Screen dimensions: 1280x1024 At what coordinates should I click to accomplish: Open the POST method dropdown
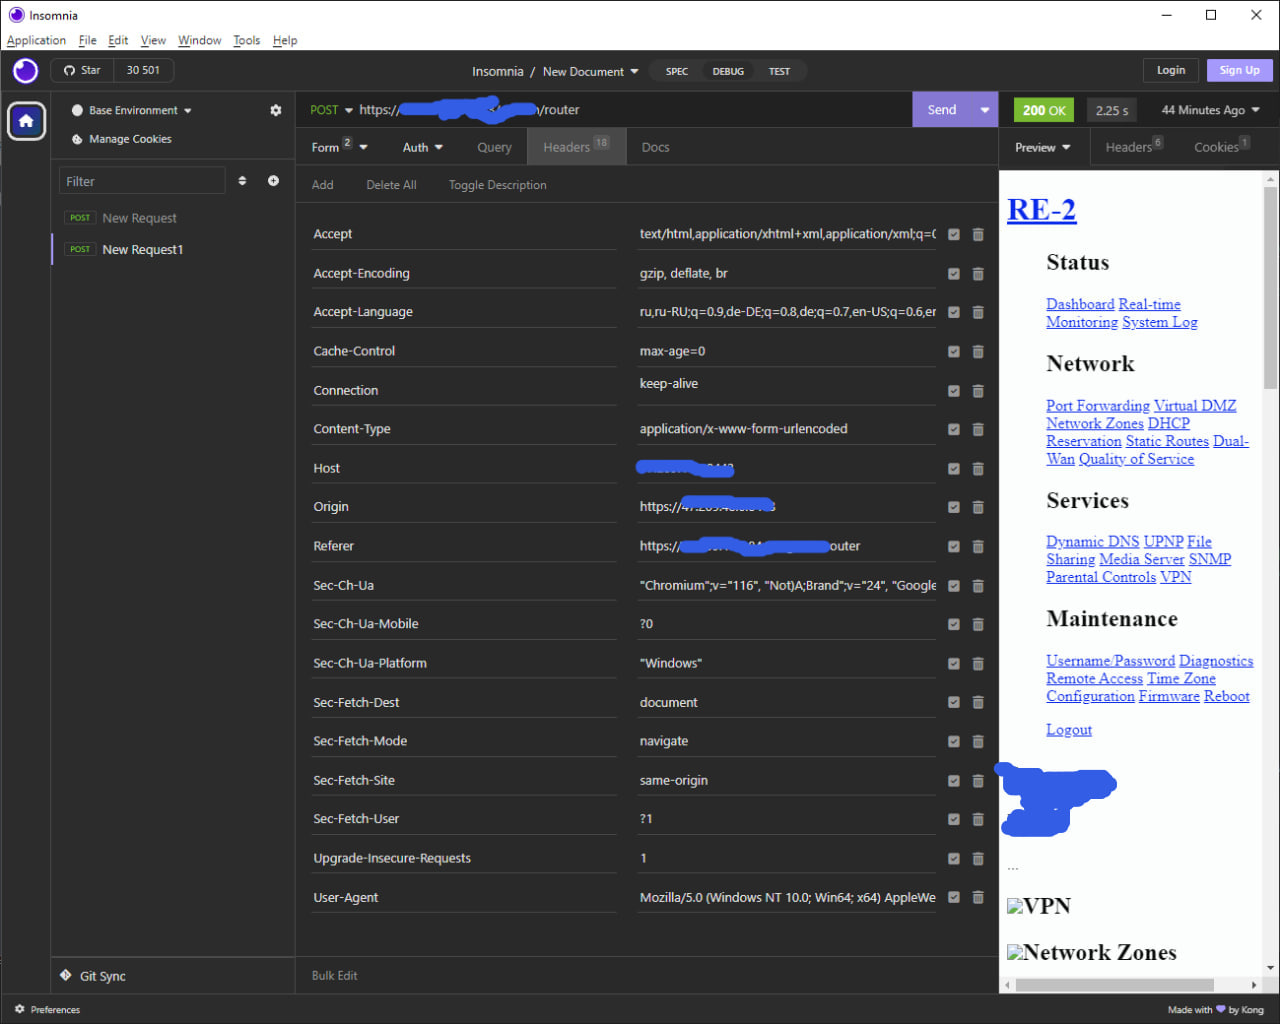tap(331, 110)
